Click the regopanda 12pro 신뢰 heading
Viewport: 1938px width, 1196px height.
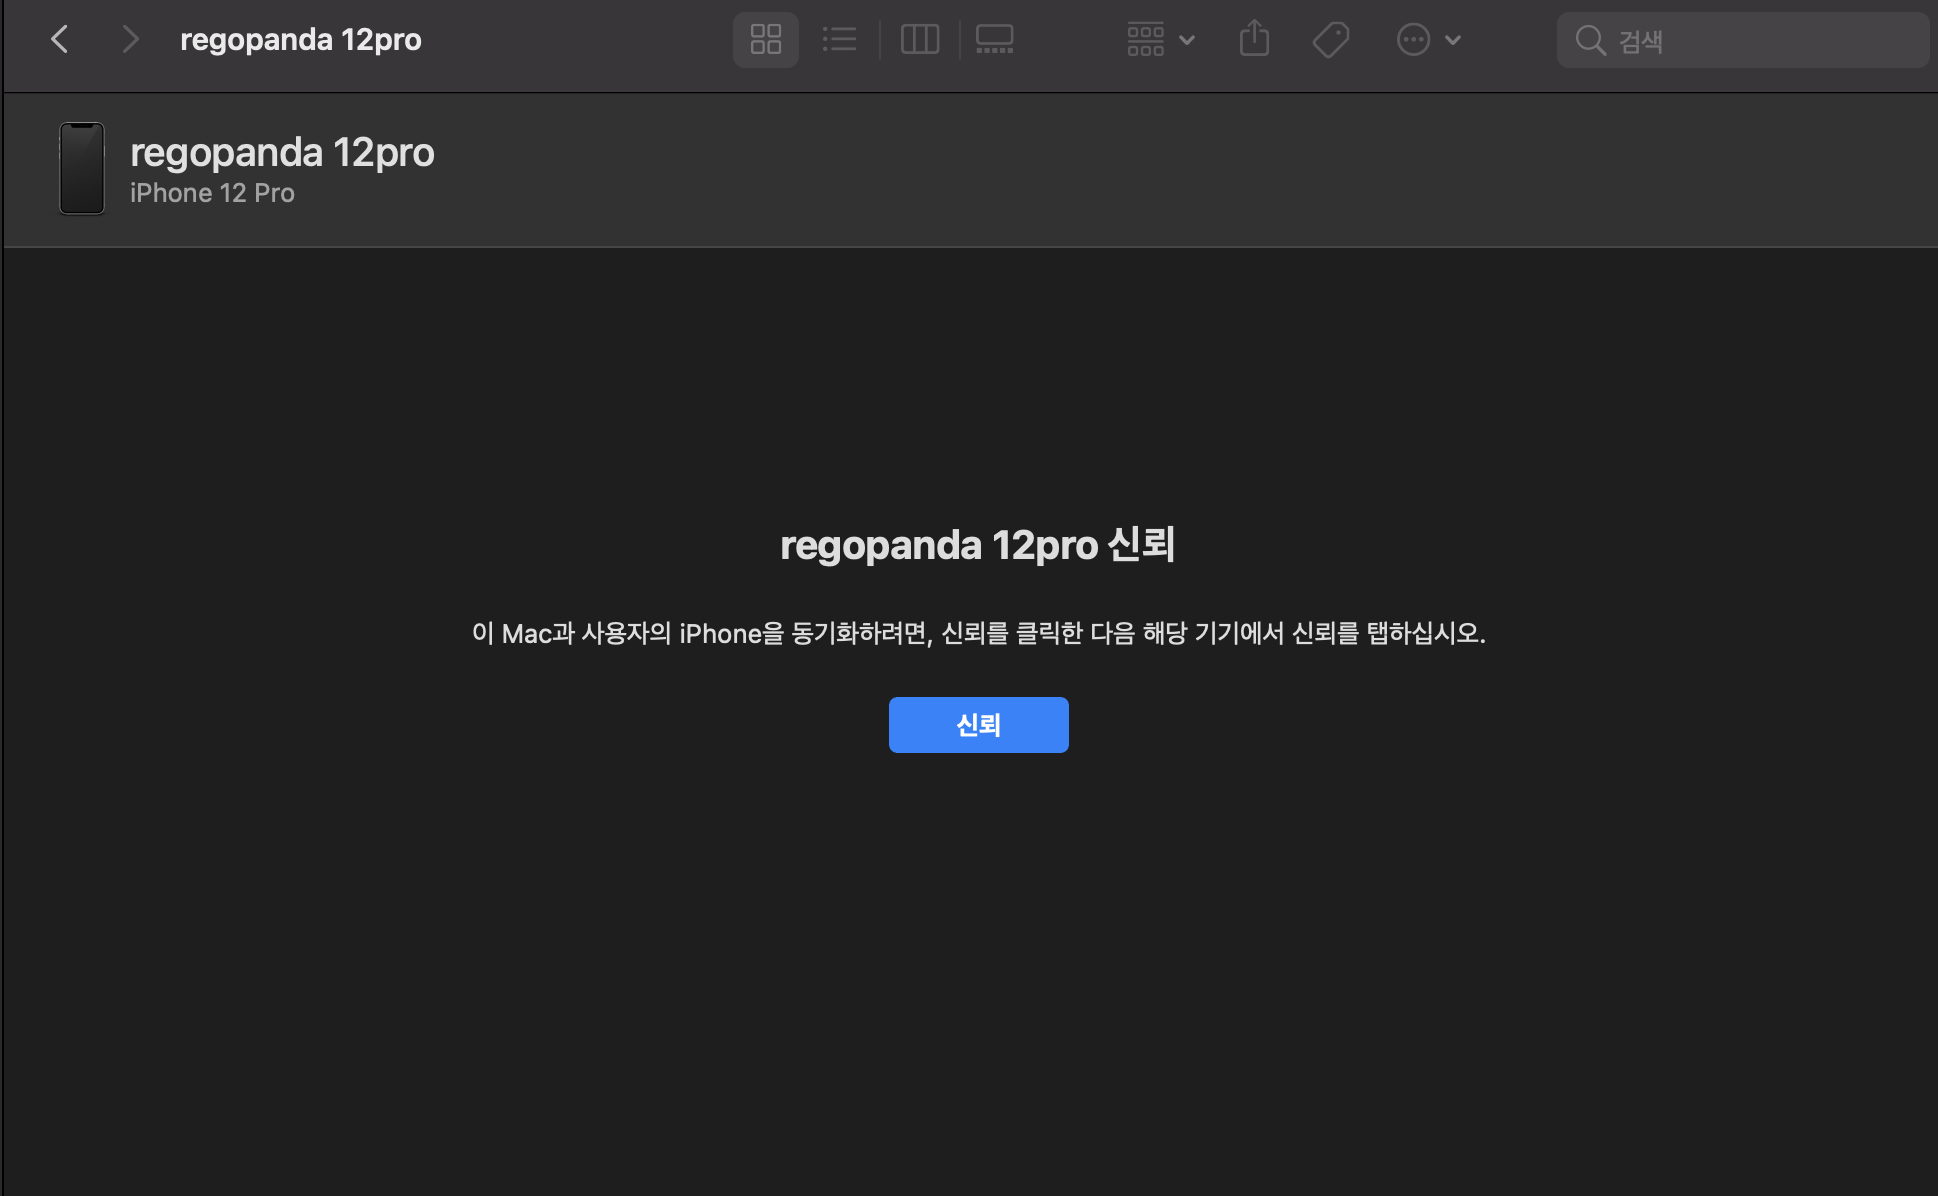977,545
